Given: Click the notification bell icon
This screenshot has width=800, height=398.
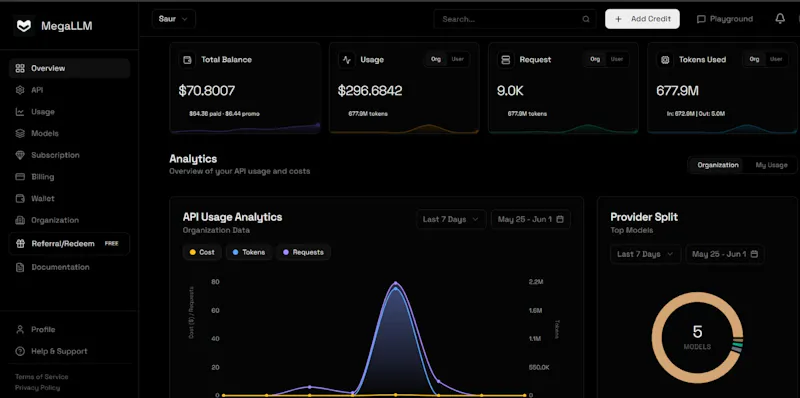Looking at the screenshot, I should (780, 19).
